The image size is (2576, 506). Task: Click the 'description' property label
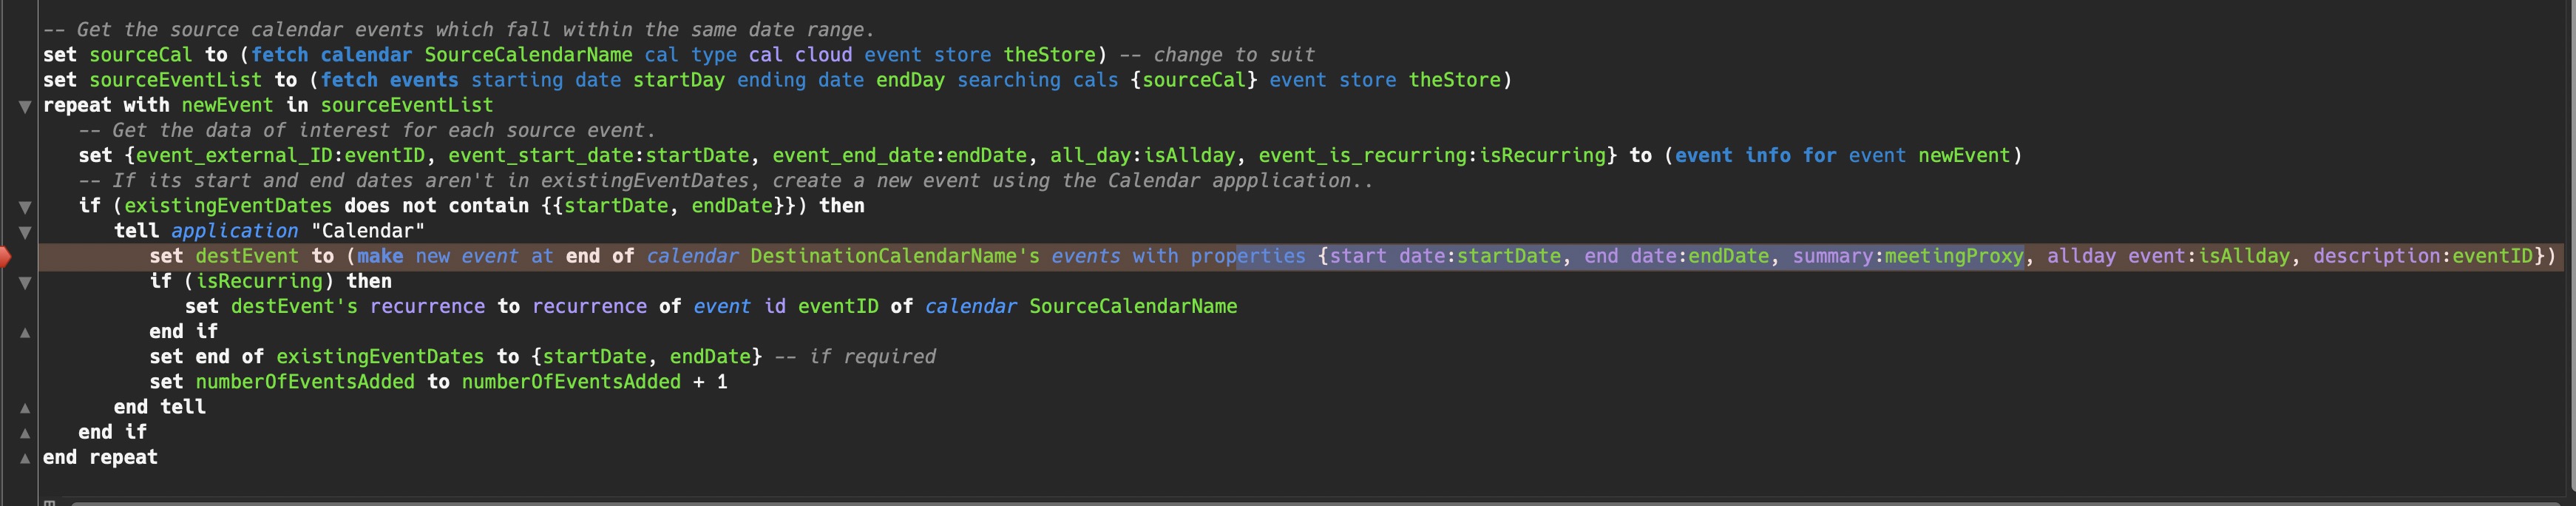(2376, 257)
